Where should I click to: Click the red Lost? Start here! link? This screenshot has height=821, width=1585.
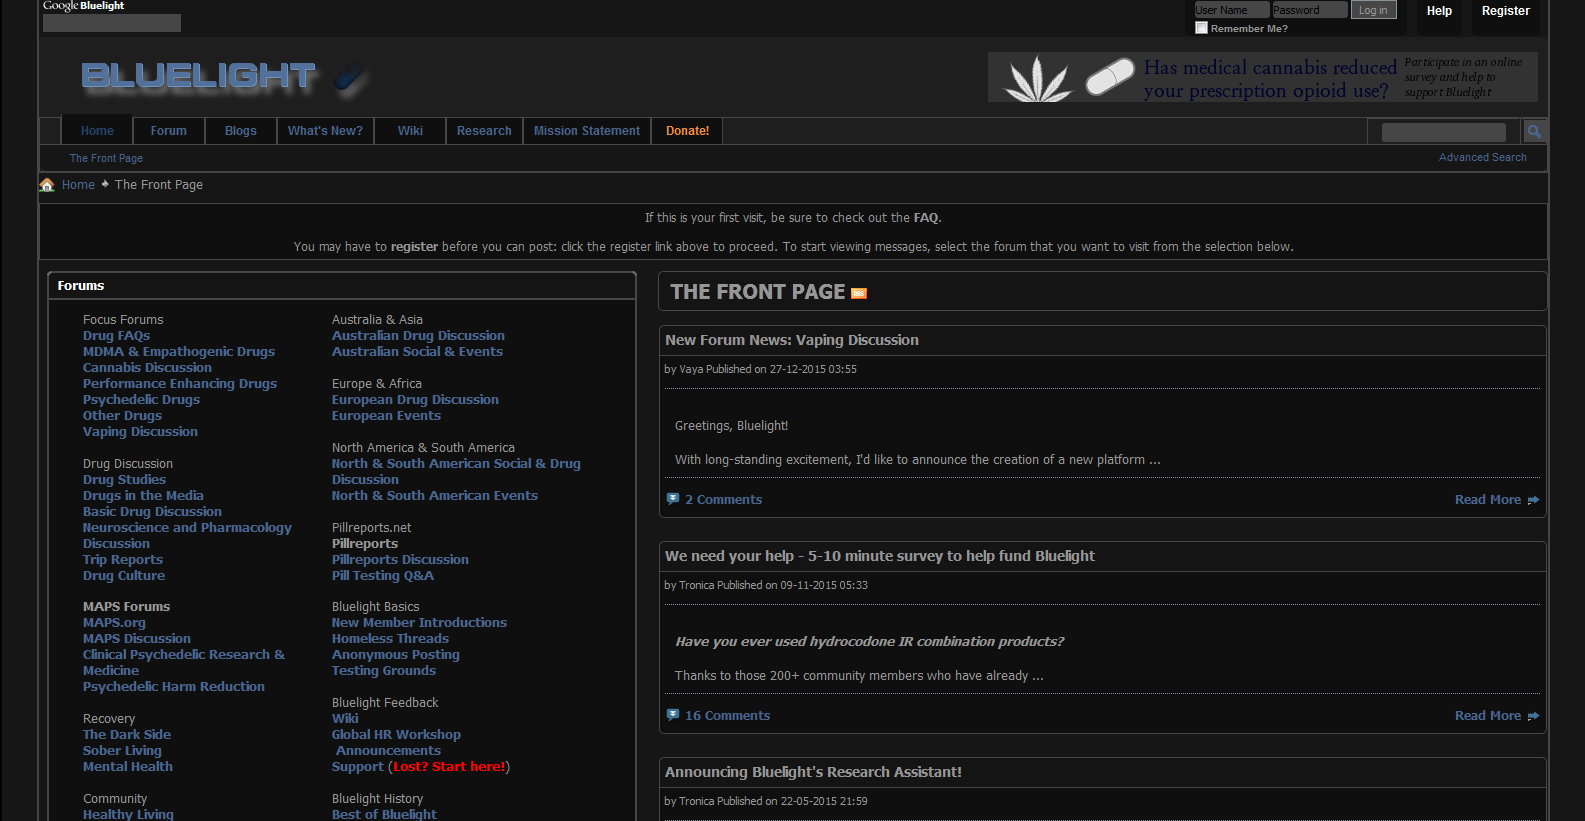[x=449, y=767]
